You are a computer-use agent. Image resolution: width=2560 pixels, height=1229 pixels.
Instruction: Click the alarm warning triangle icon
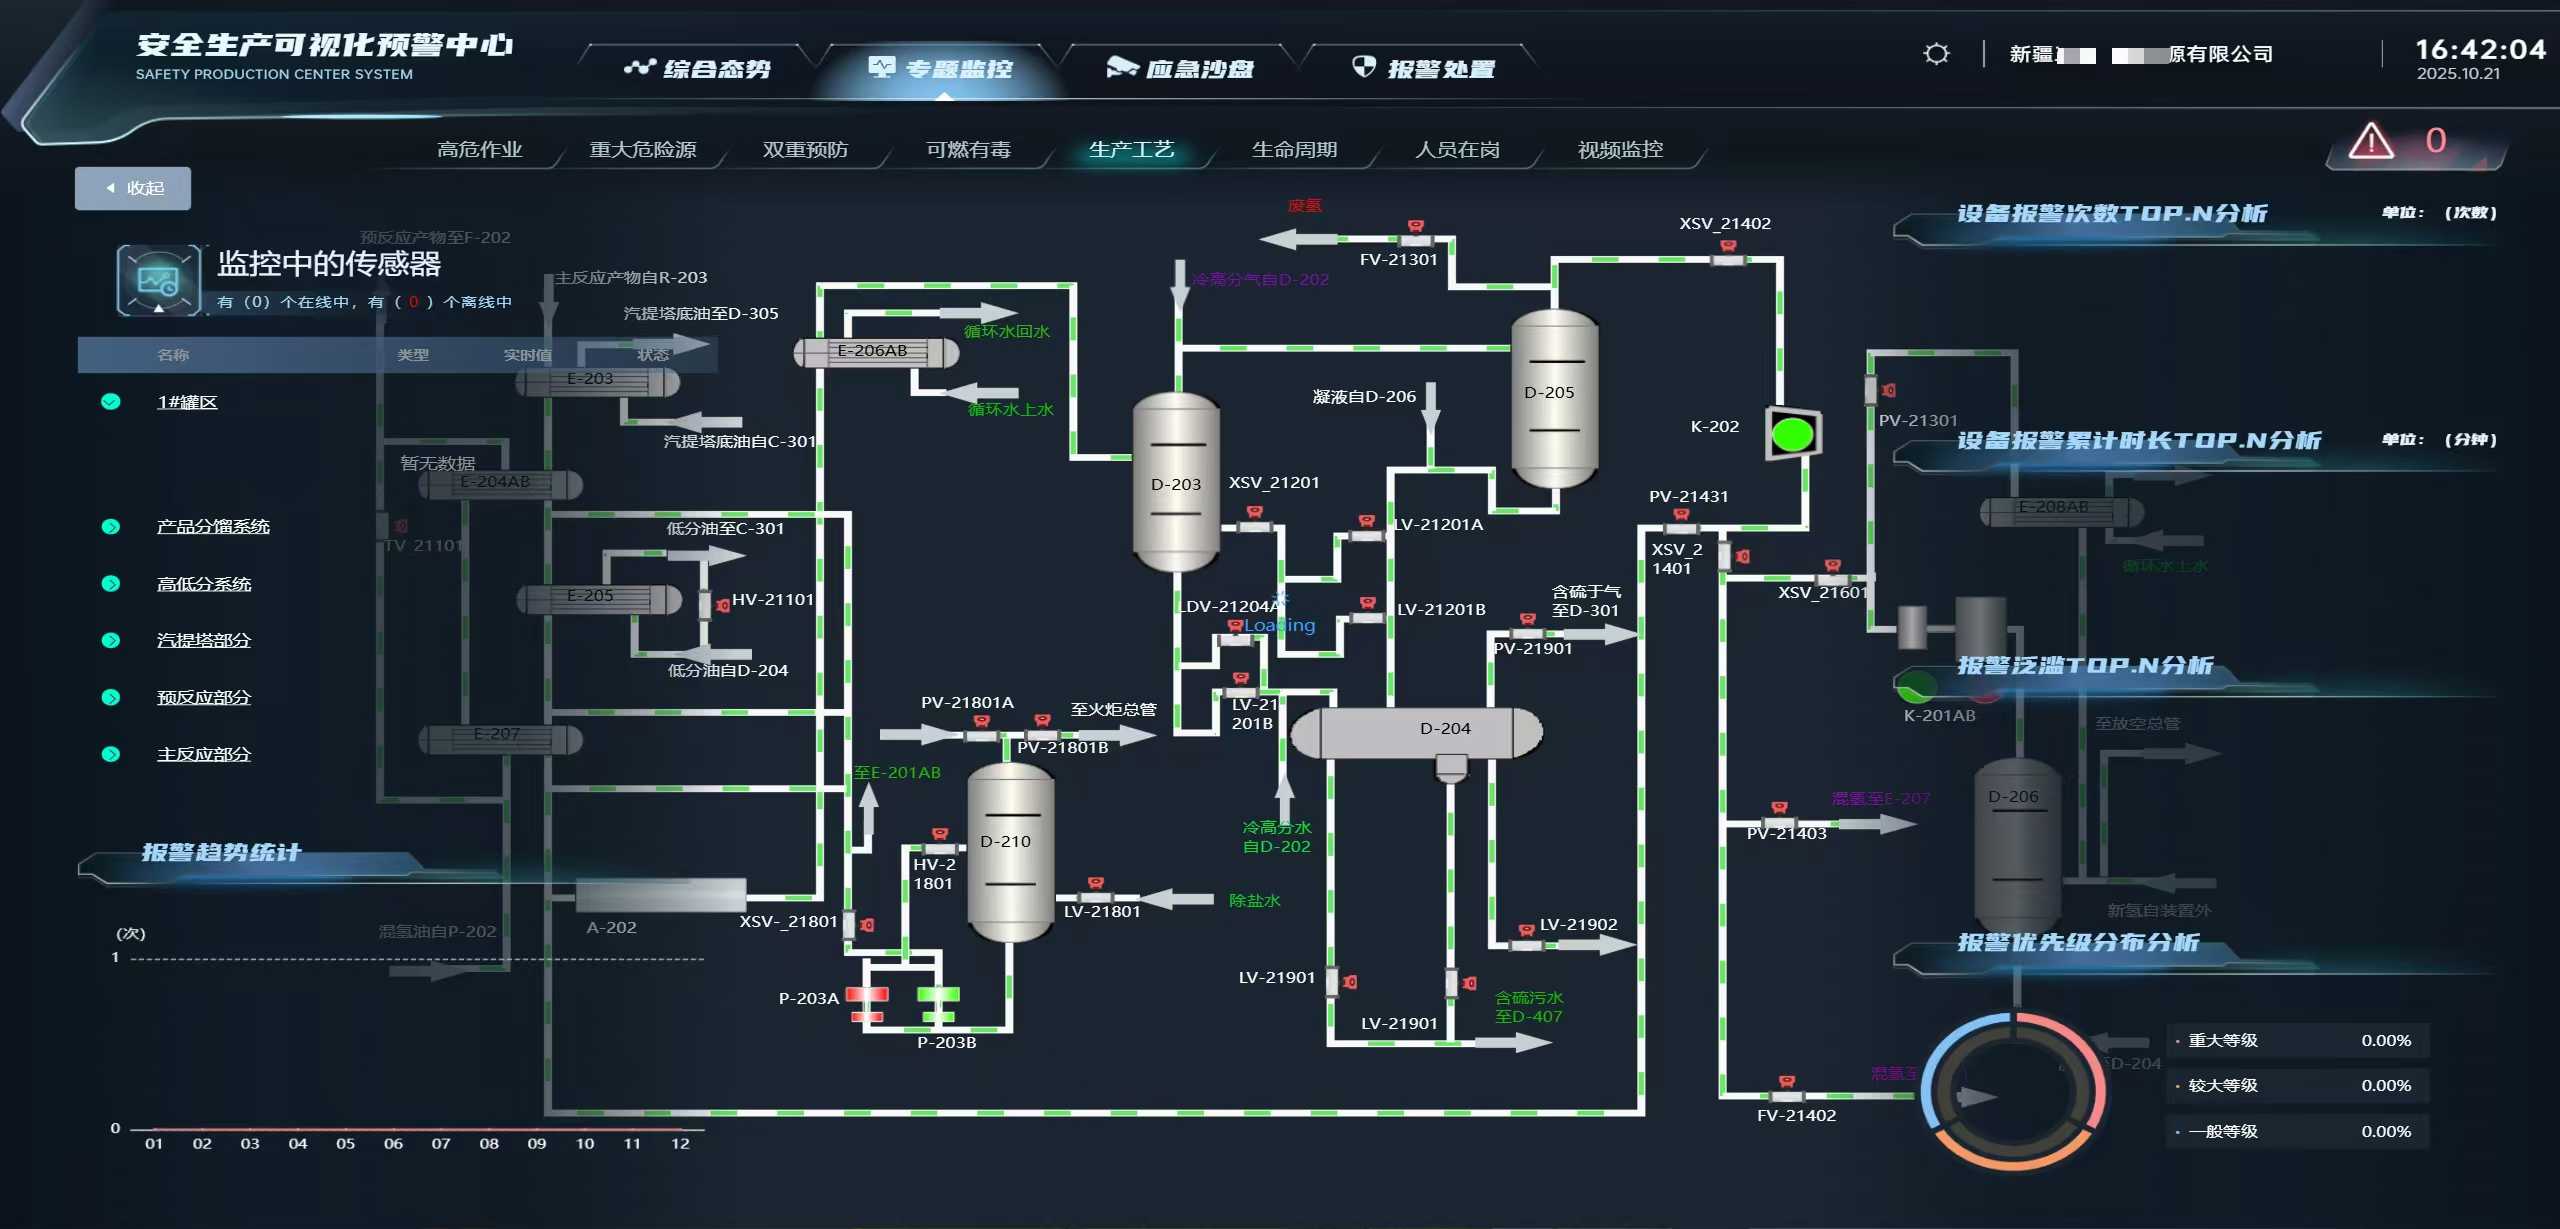(x=2371, y=141)
